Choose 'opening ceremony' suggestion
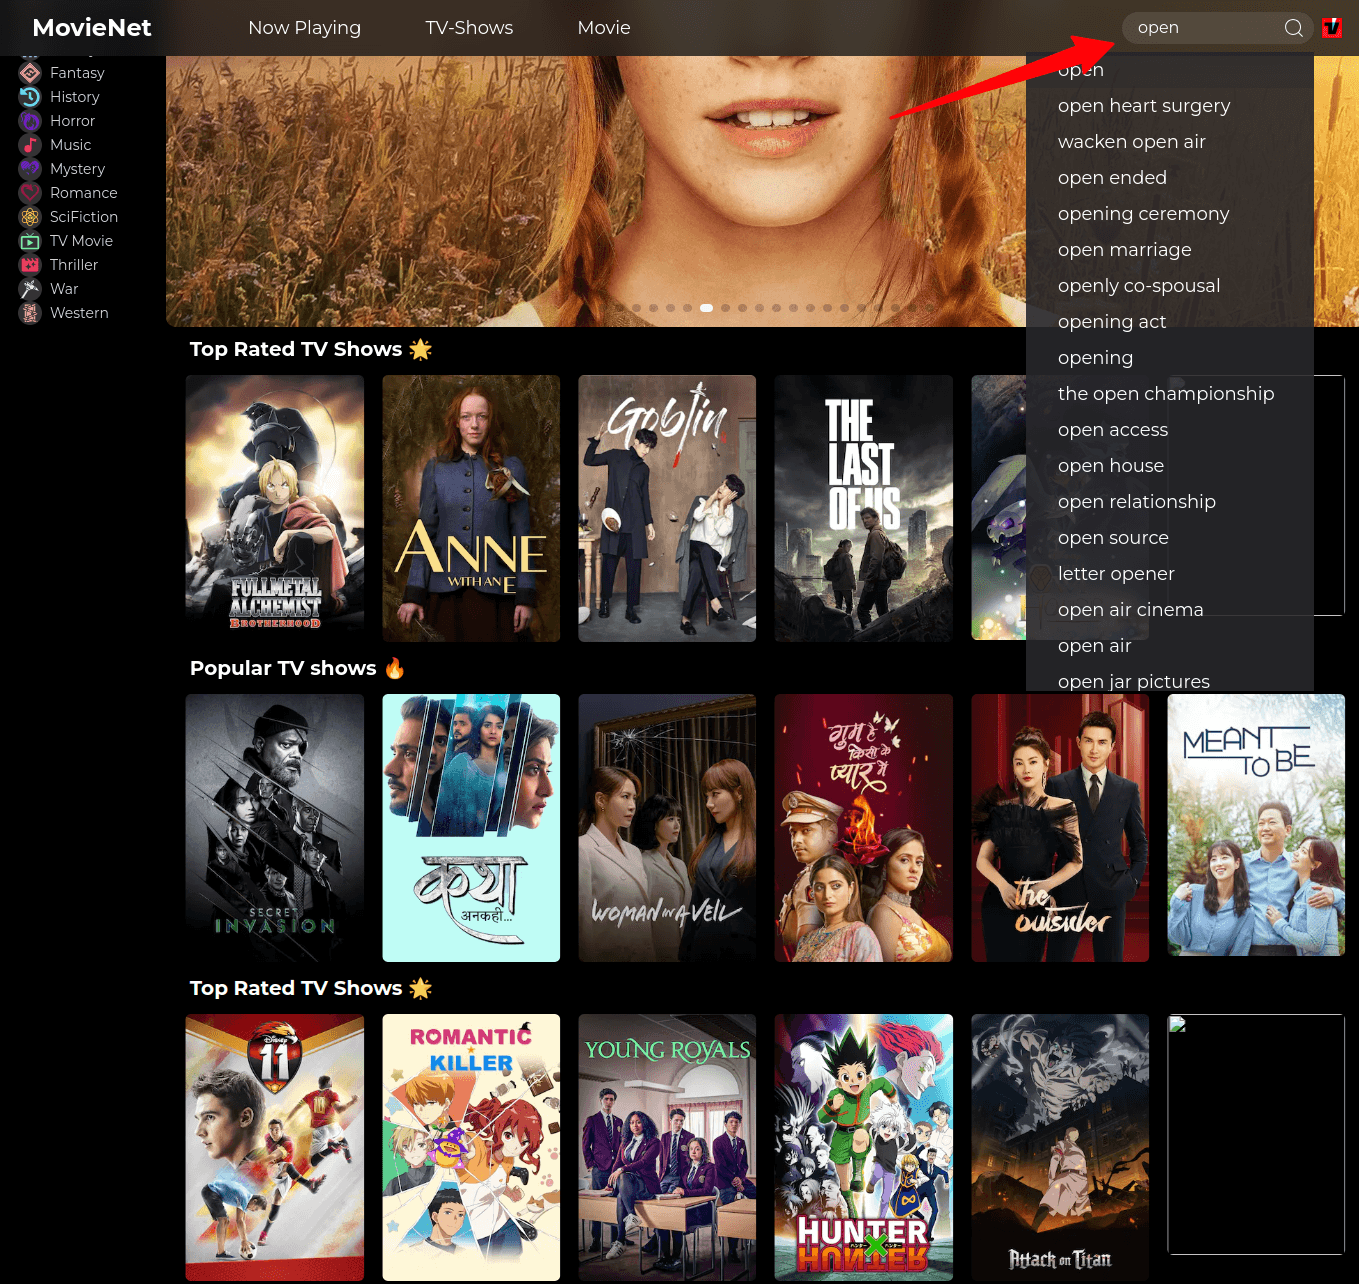Viewport: 1359px width, 1284px height. (x=1170, y=214)
